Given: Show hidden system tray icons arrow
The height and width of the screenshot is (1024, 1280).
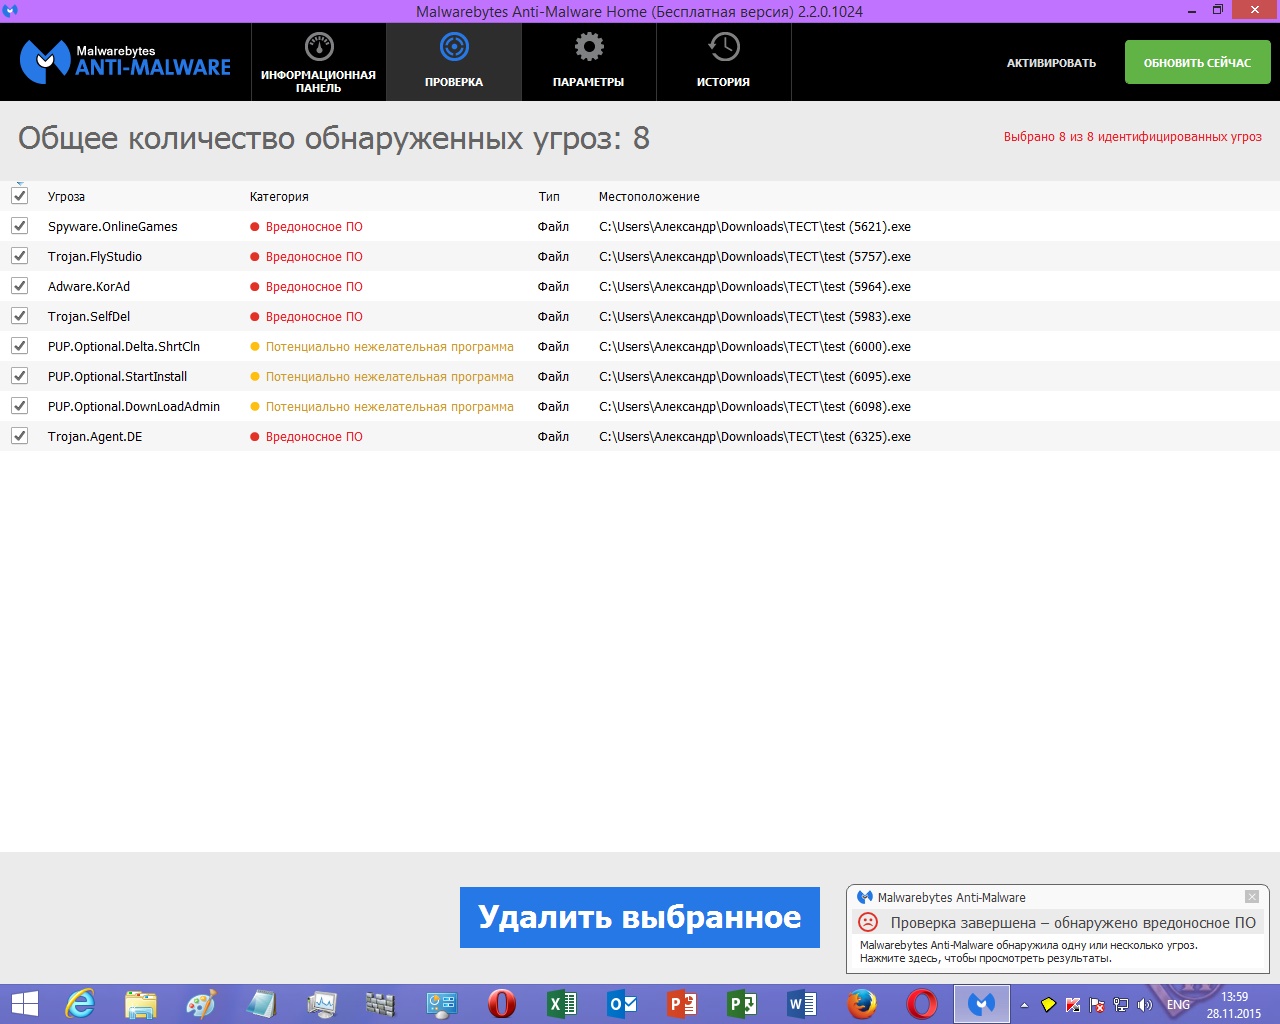Looking at the screenshot, I should pos(1024,1005).
